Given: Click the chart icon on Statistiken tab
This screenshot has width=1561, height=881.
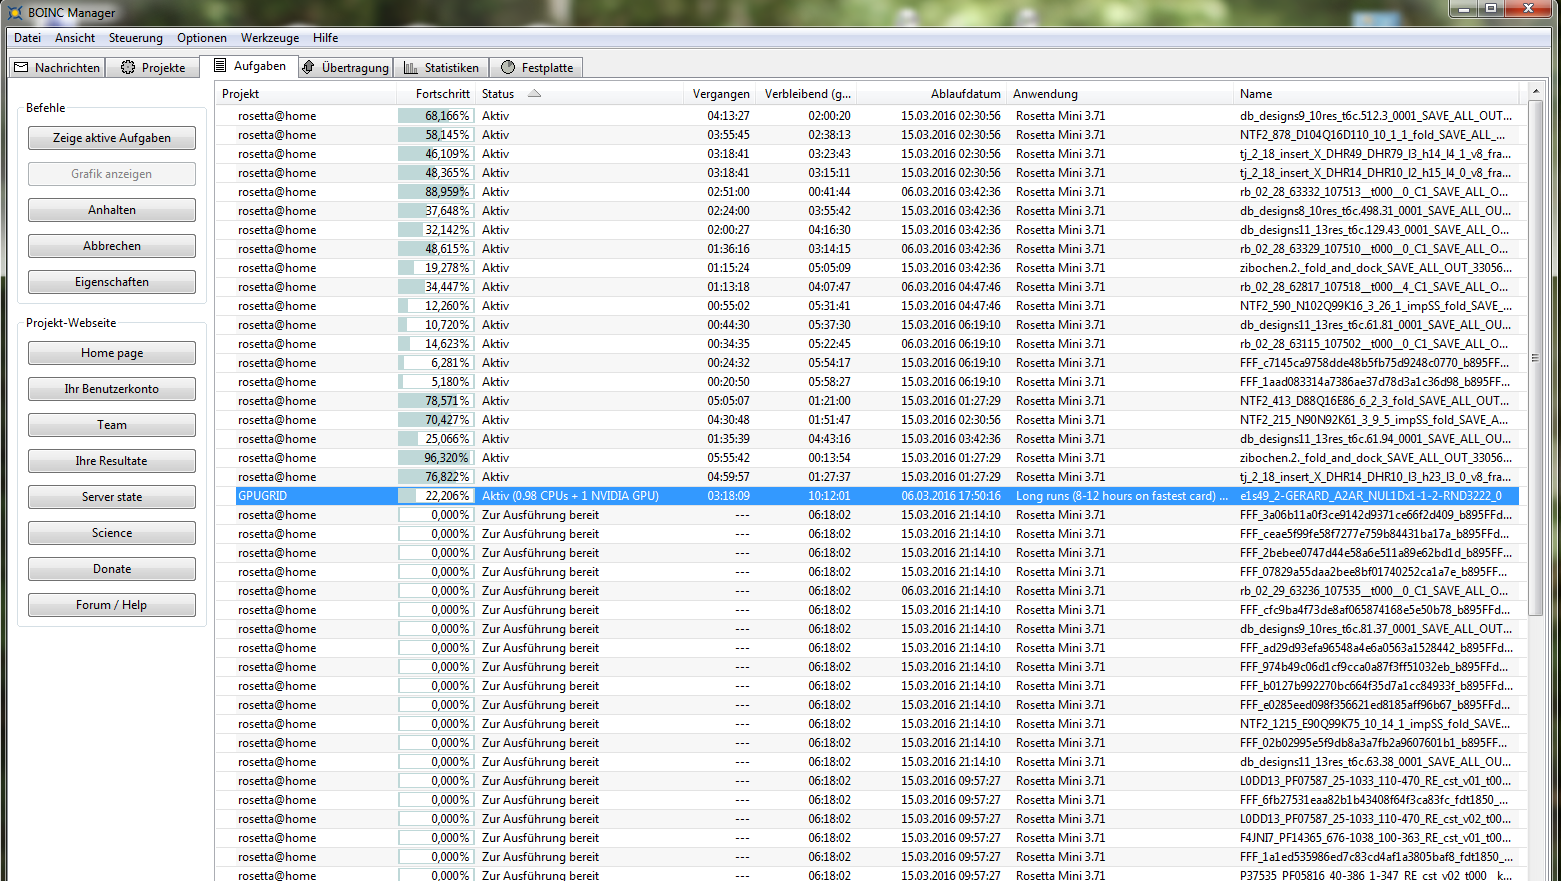Looking at the screenshot, I should 411,67.
